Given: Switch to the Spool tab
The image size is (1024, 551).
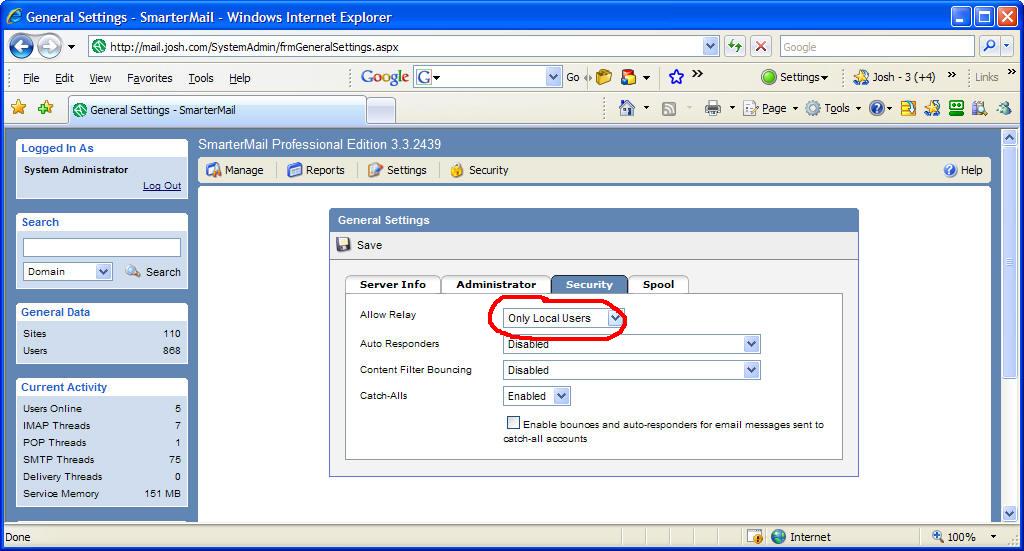Looking at the screenshot, I should coord(658,285).
